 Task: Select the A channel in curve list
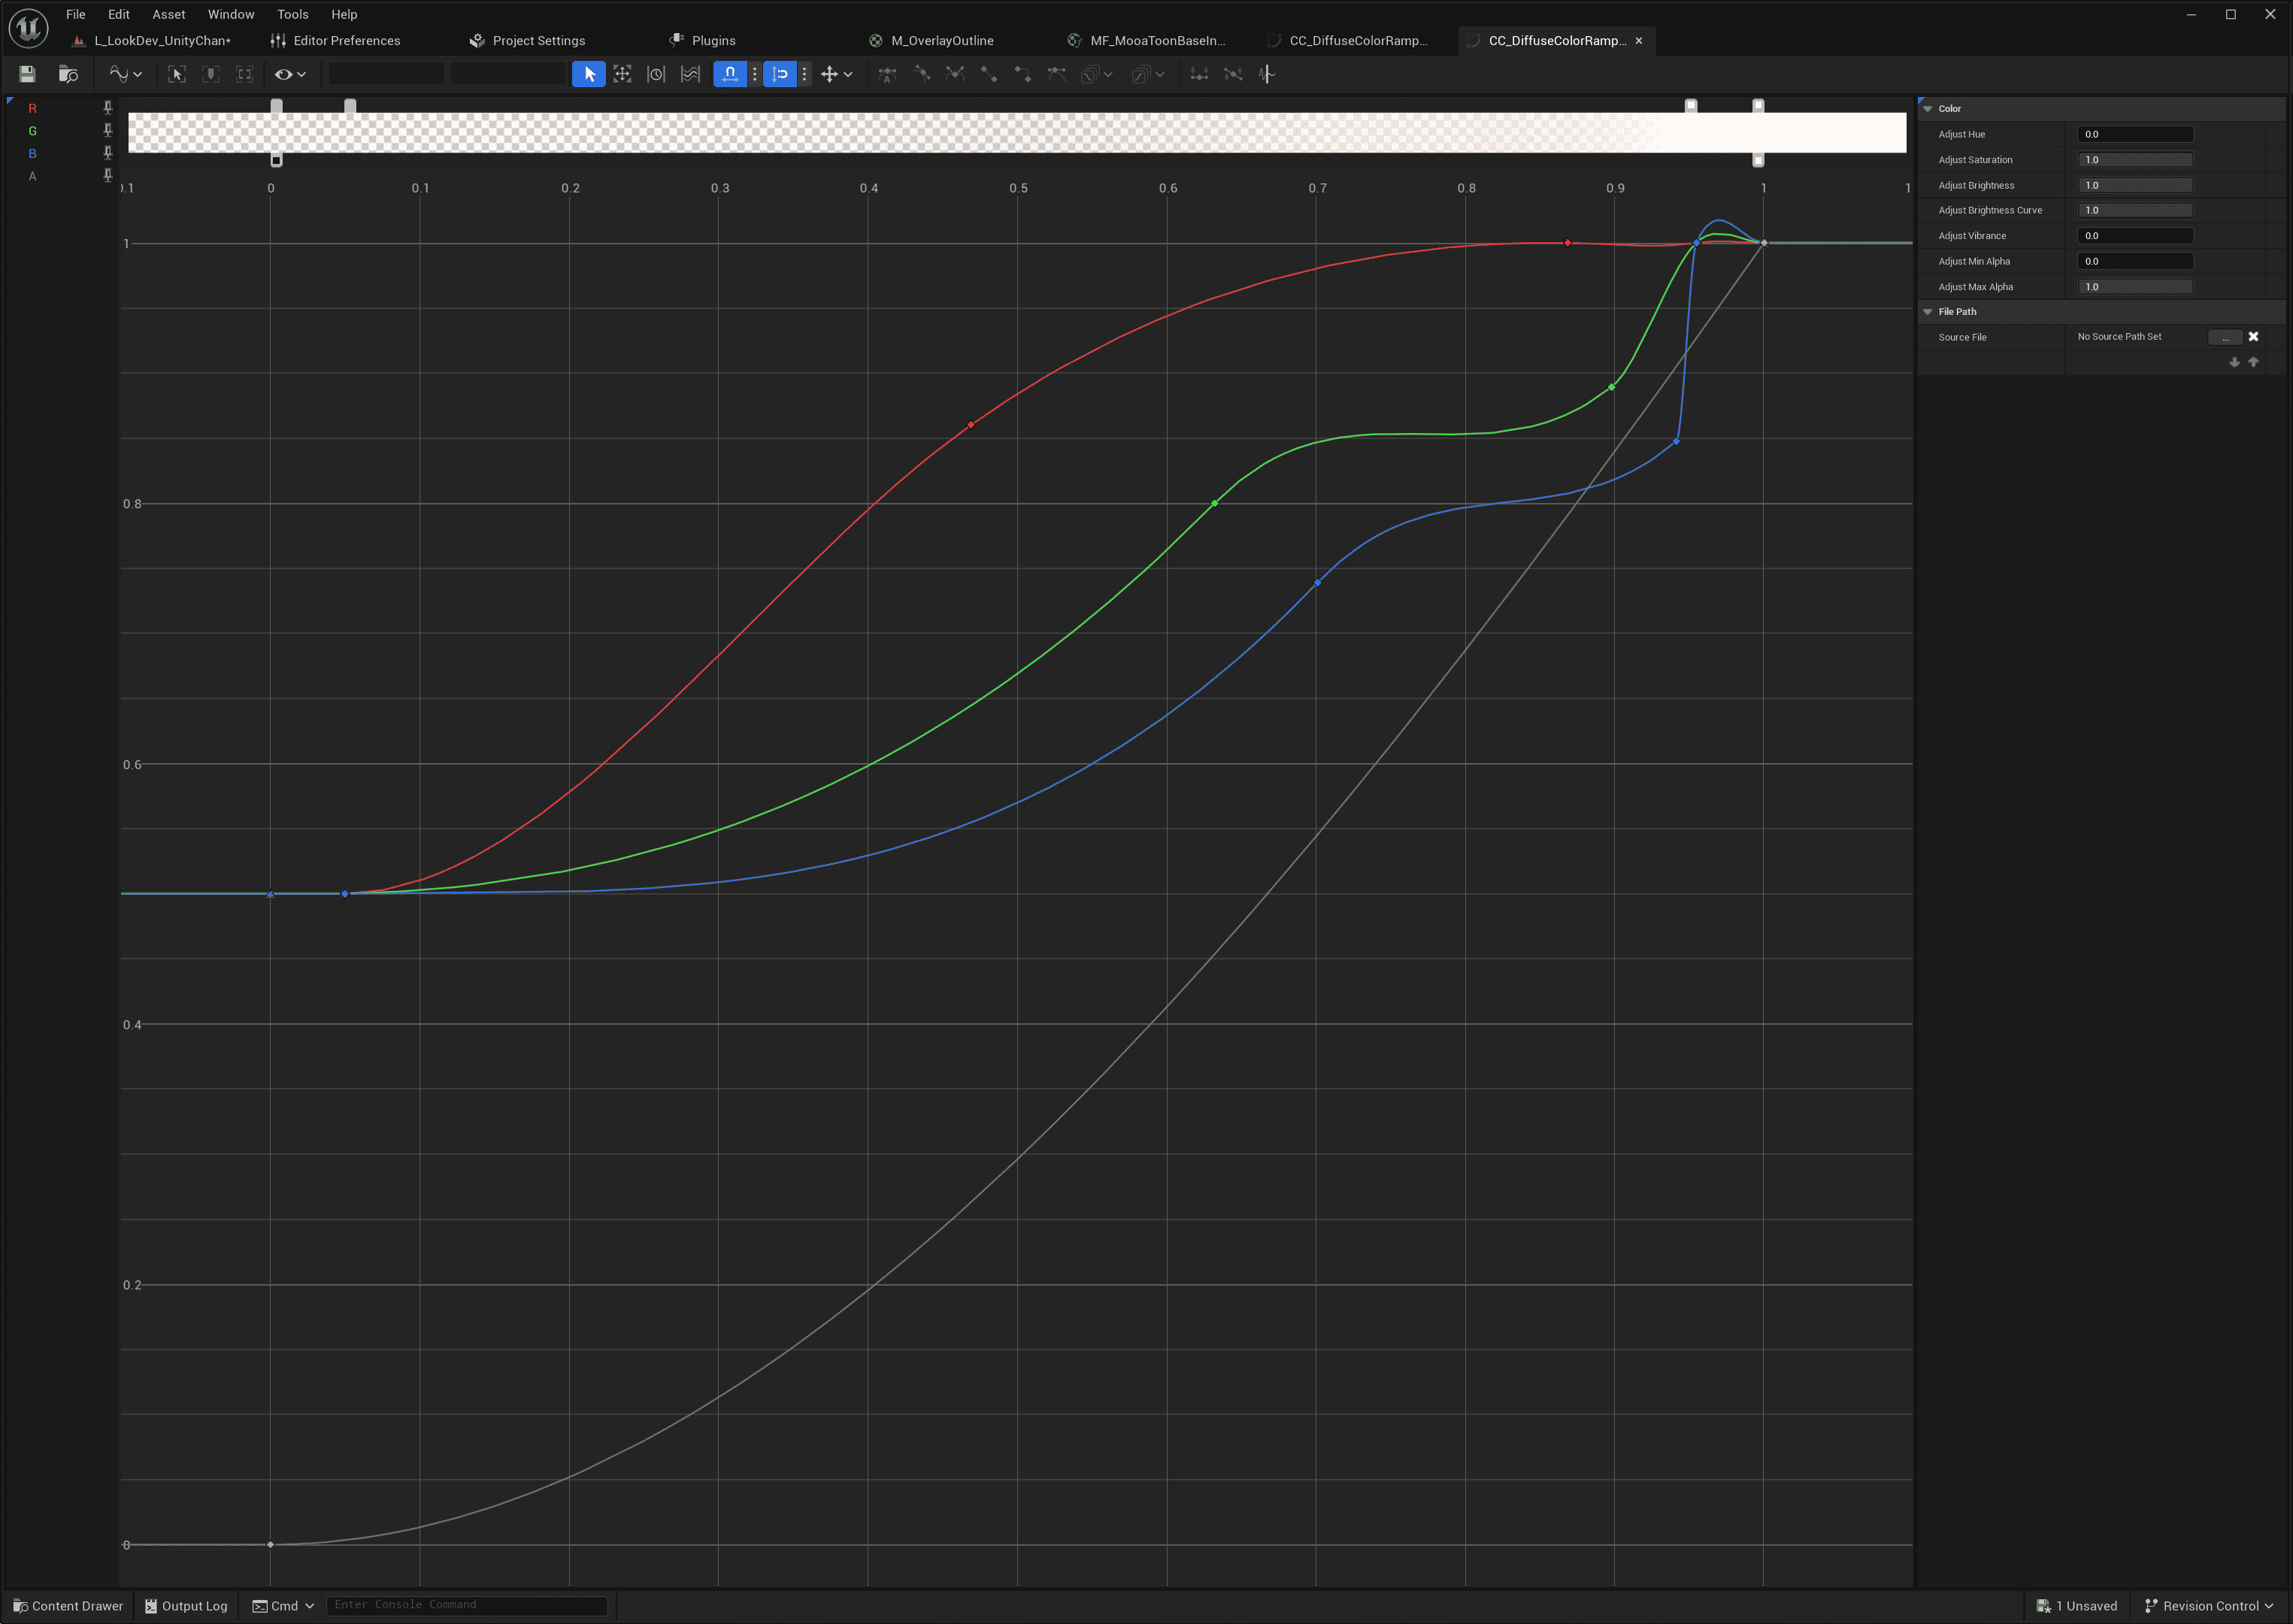click(32, 176)
